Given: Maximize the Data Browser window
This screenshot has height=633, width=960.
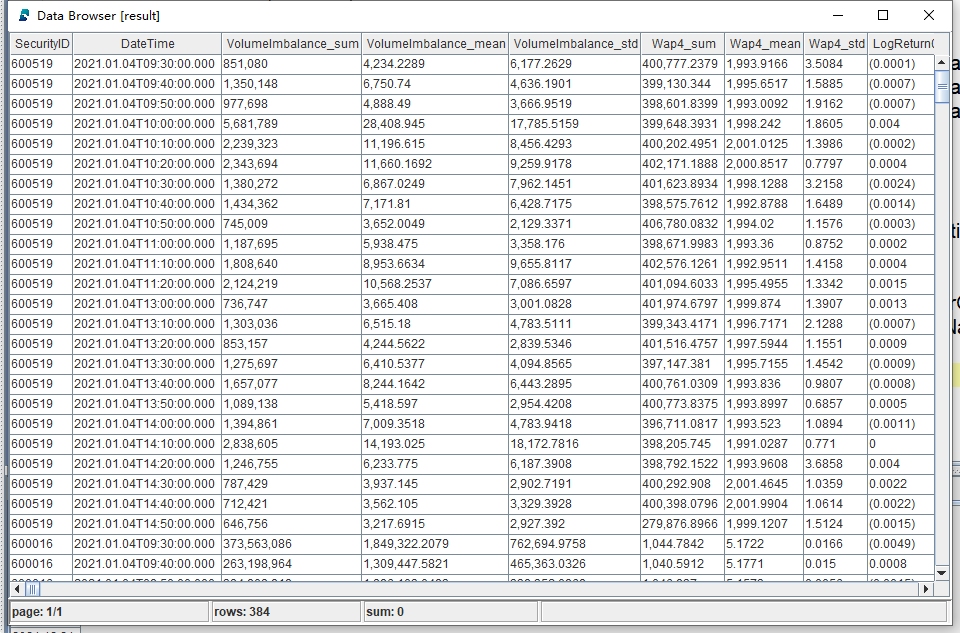Looking at the screenshot, I should [883, 15].
